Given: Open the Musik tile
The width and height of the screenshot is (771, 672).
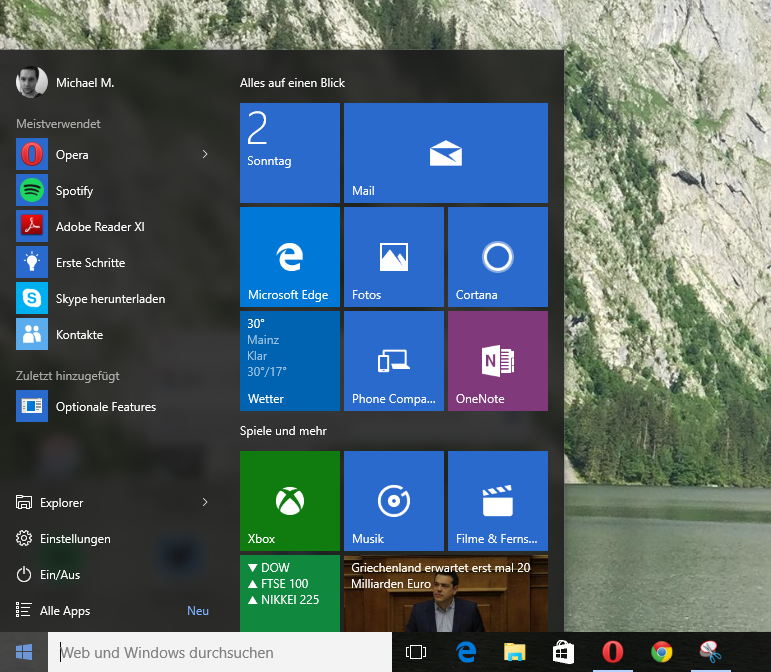Looking at the screenshot, I should pyautogui.click(x=393, y=501).
